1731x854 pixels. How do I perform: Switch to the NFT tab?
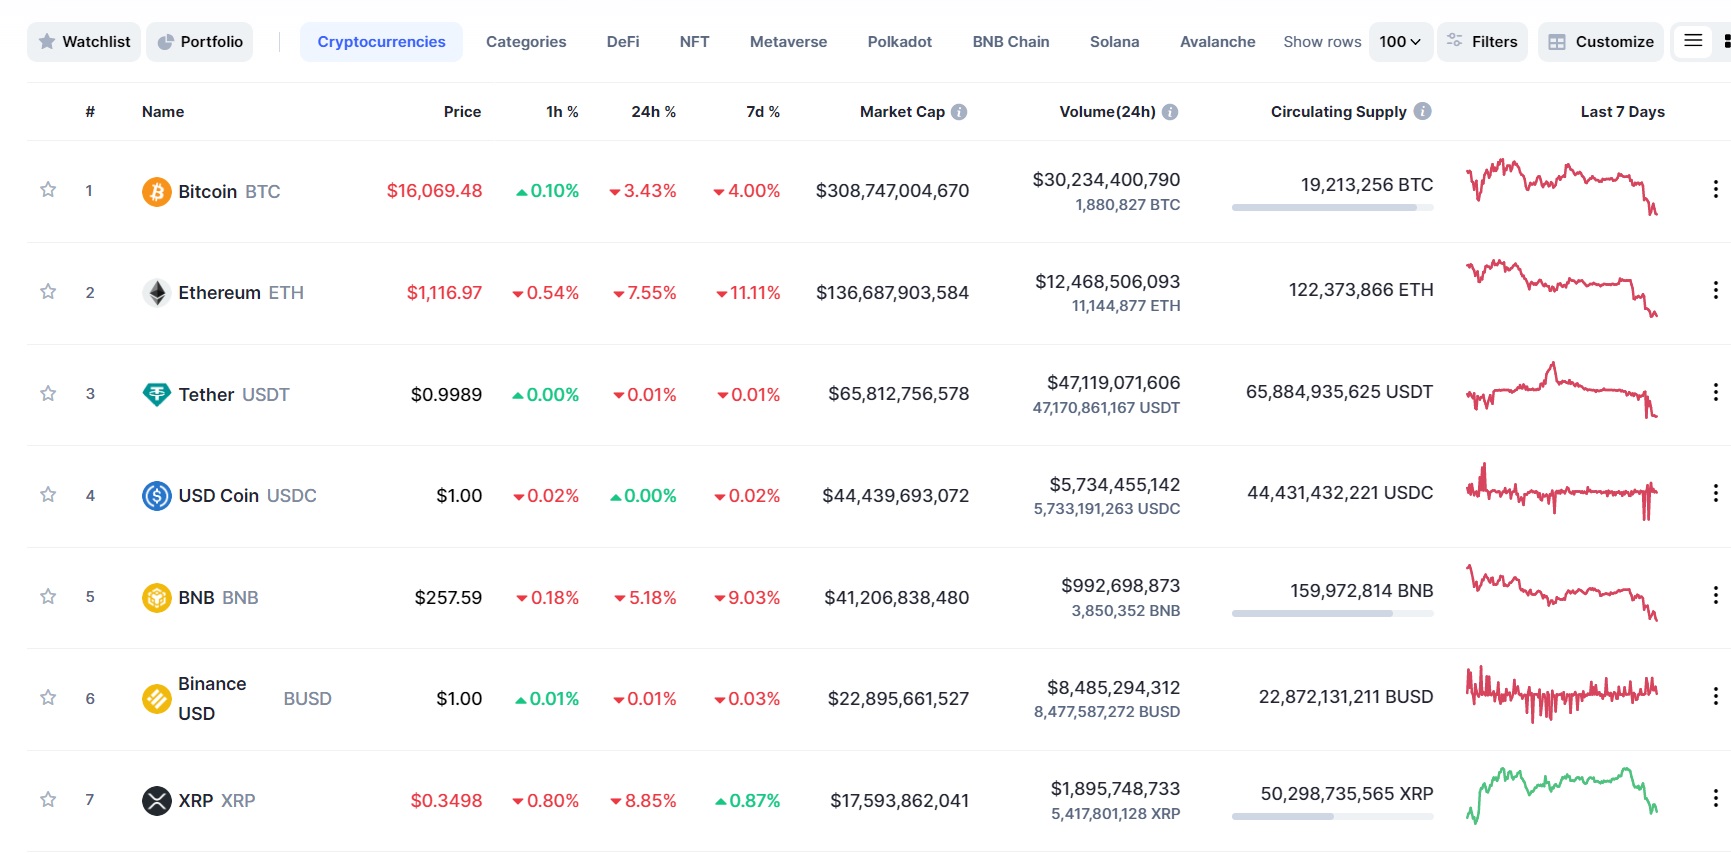click(694, 42)
